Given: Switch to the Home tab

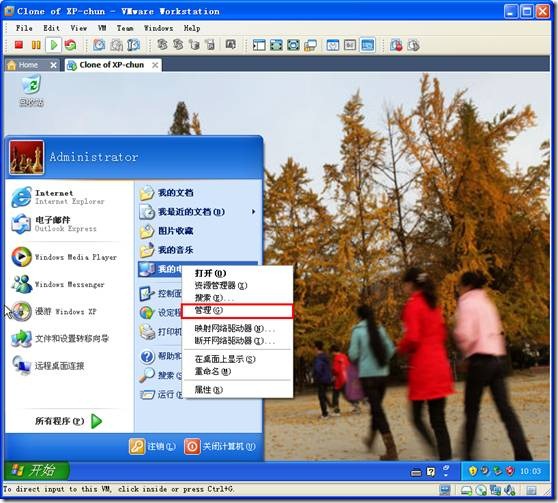Looking at the screenshot, I should click(28, 65).
